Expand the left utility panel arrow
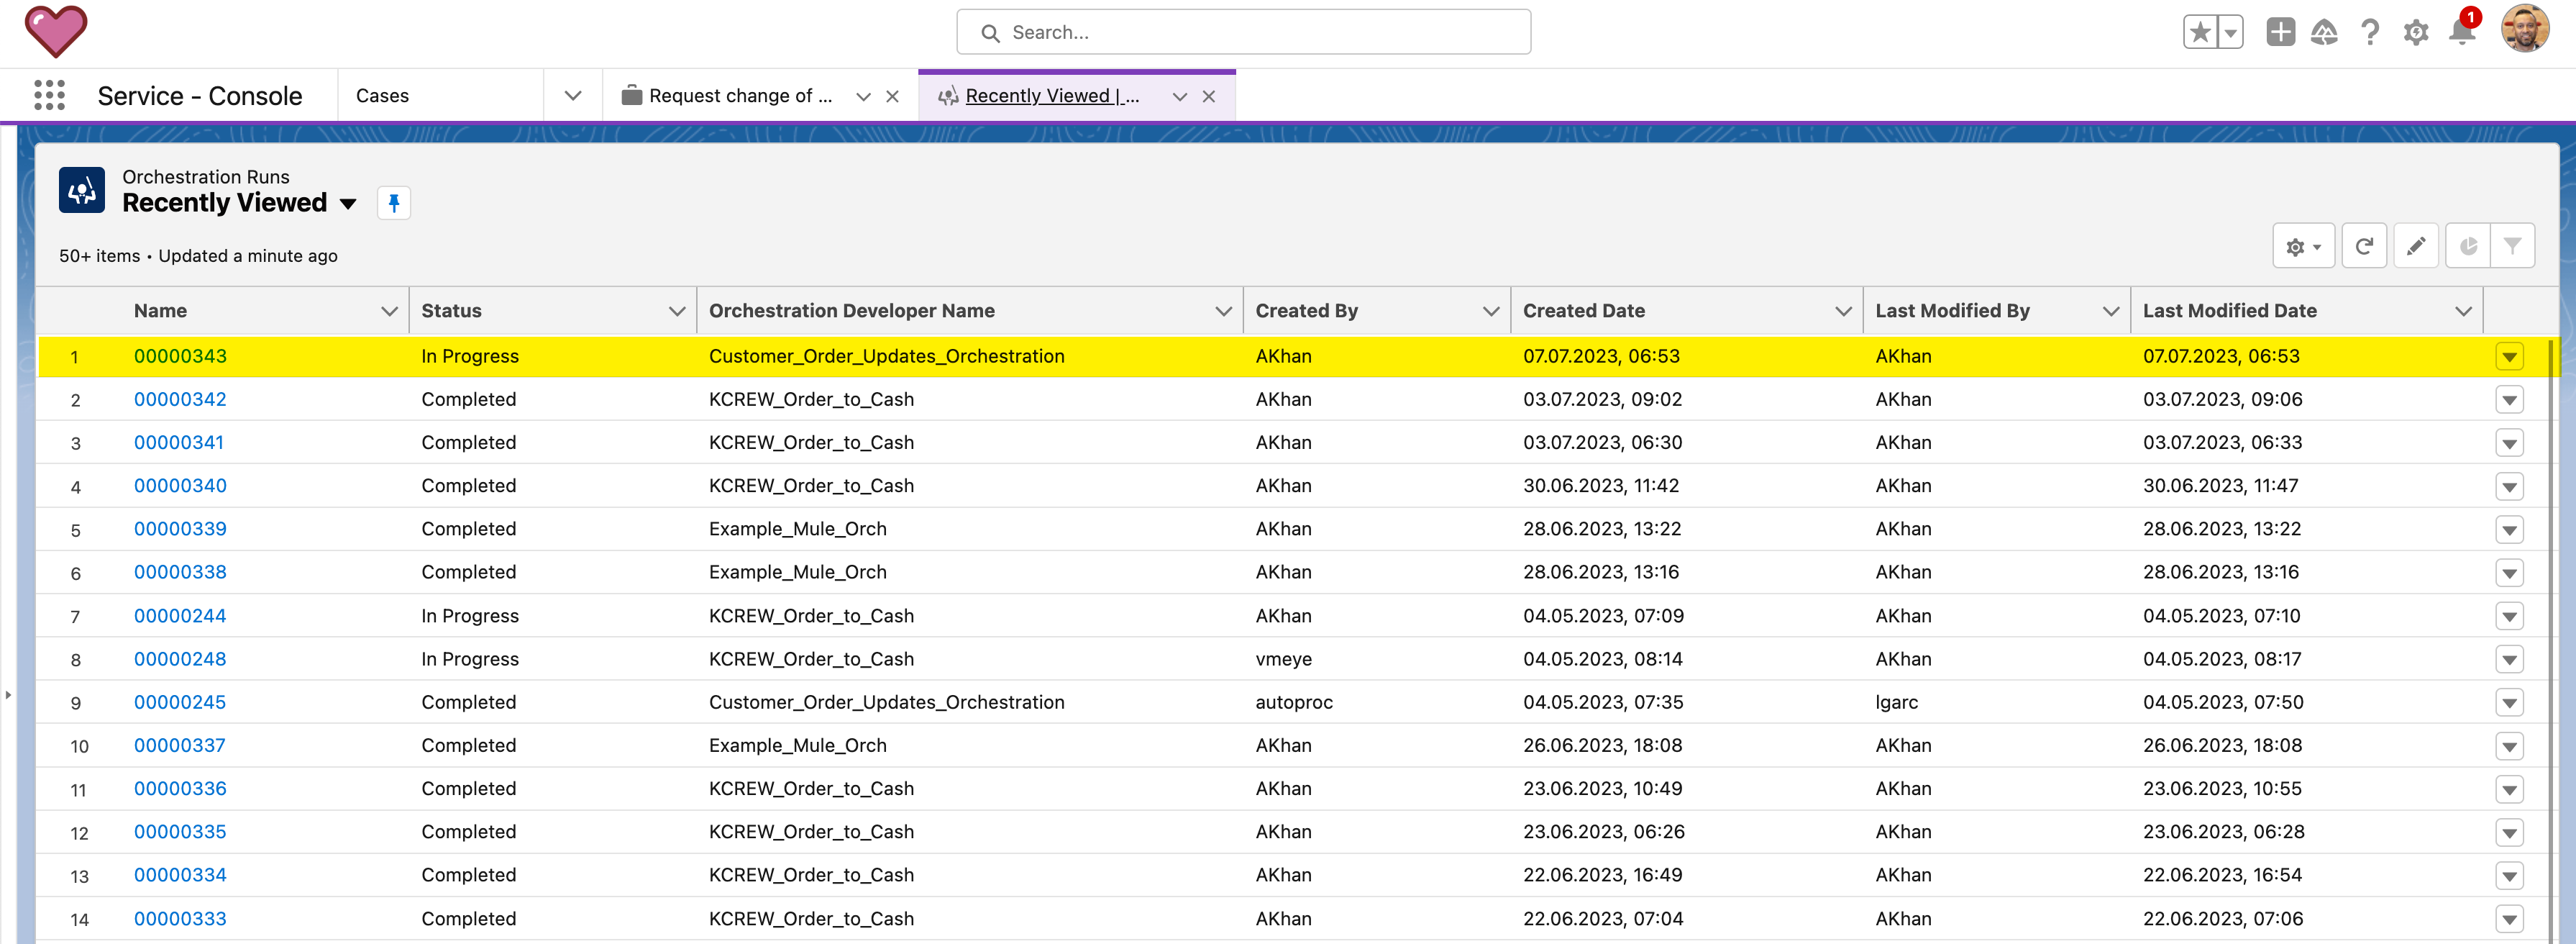This screenshot has width=2576, height=944. pyautogui.click(x=8, y=694)
